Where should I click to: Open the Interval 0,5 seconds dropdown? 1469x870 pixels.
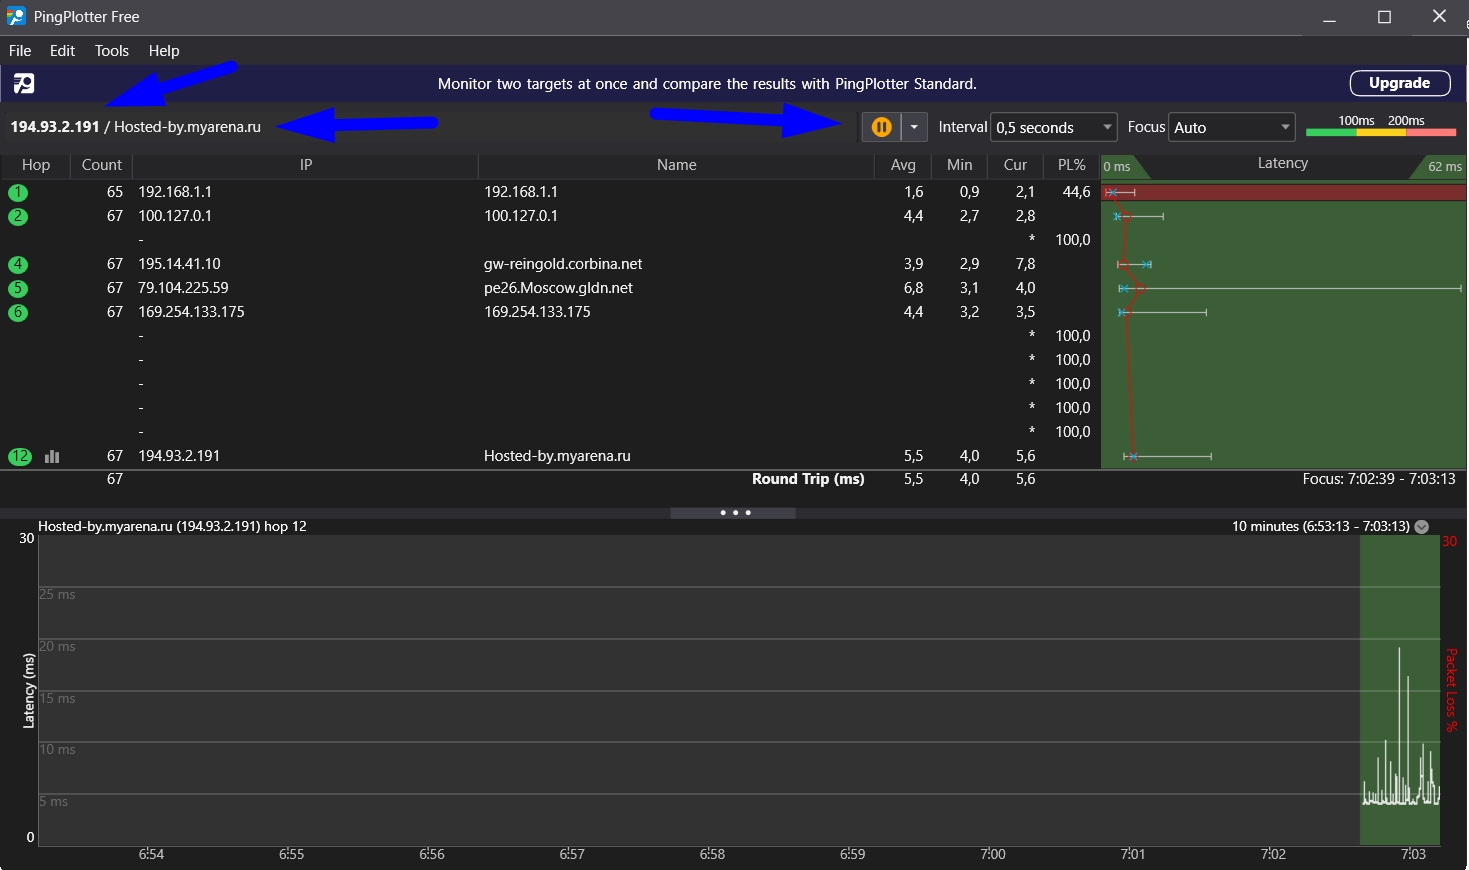pyautogui.click(x=1054, y=127)
